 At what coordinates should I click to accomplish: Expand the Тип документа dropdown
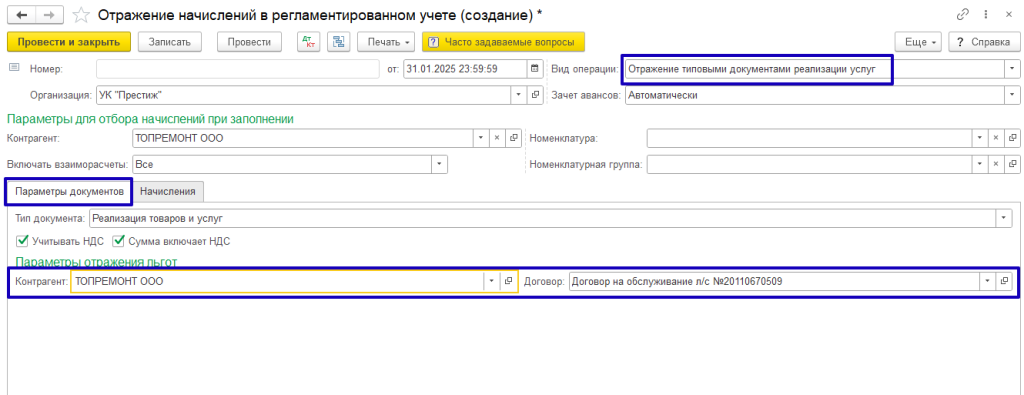1004,218
